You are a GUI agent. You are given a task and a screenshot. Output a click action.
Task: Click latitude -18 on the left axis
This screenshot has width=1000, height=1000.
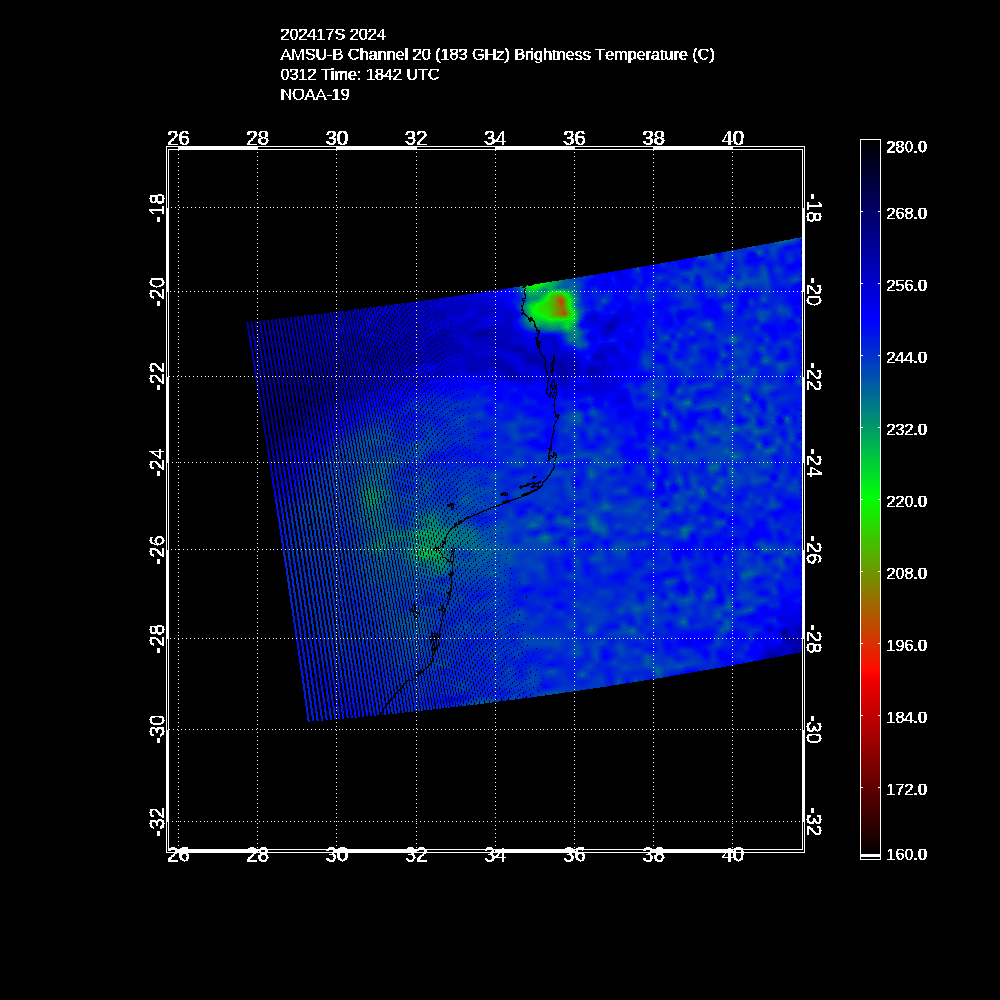[158, 207]
